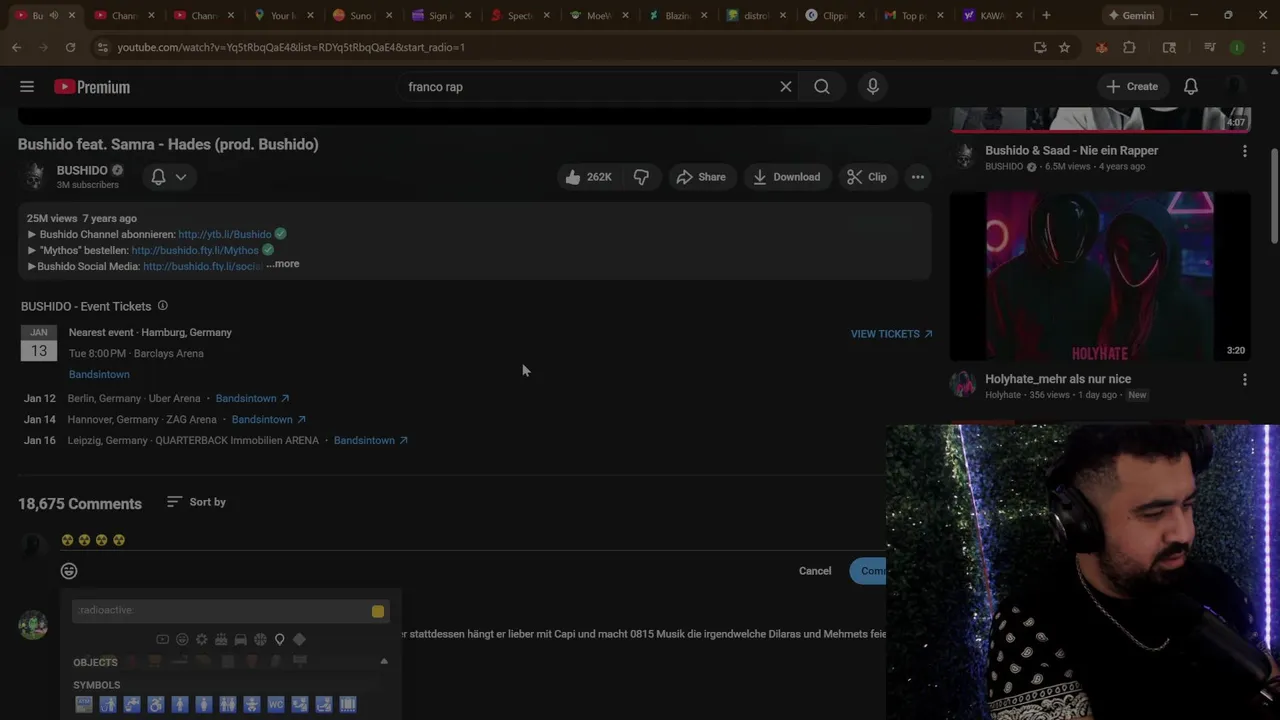This screenshot has width=1280, height=720.
Task: Jump to YouTube emoji category
Action: pyautogui.click(x=163, y=639)
